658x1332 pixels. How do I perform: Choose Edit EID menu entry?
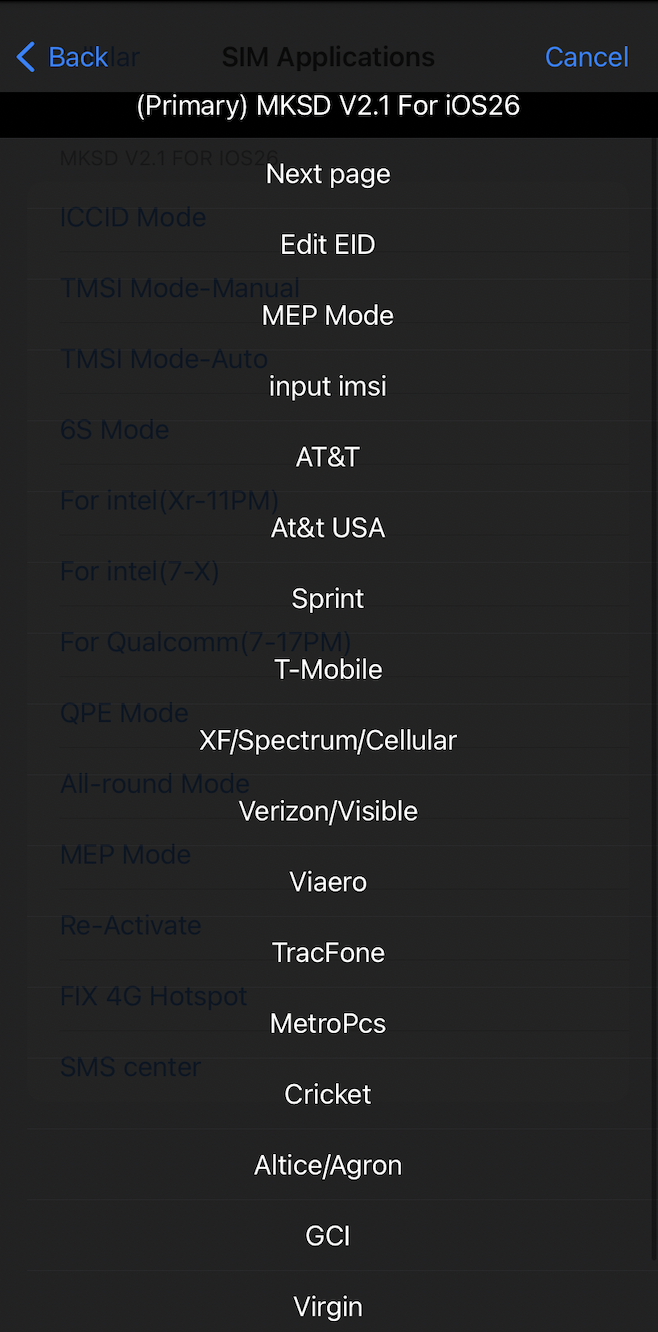pyautogui.click(x=328, y=245)
